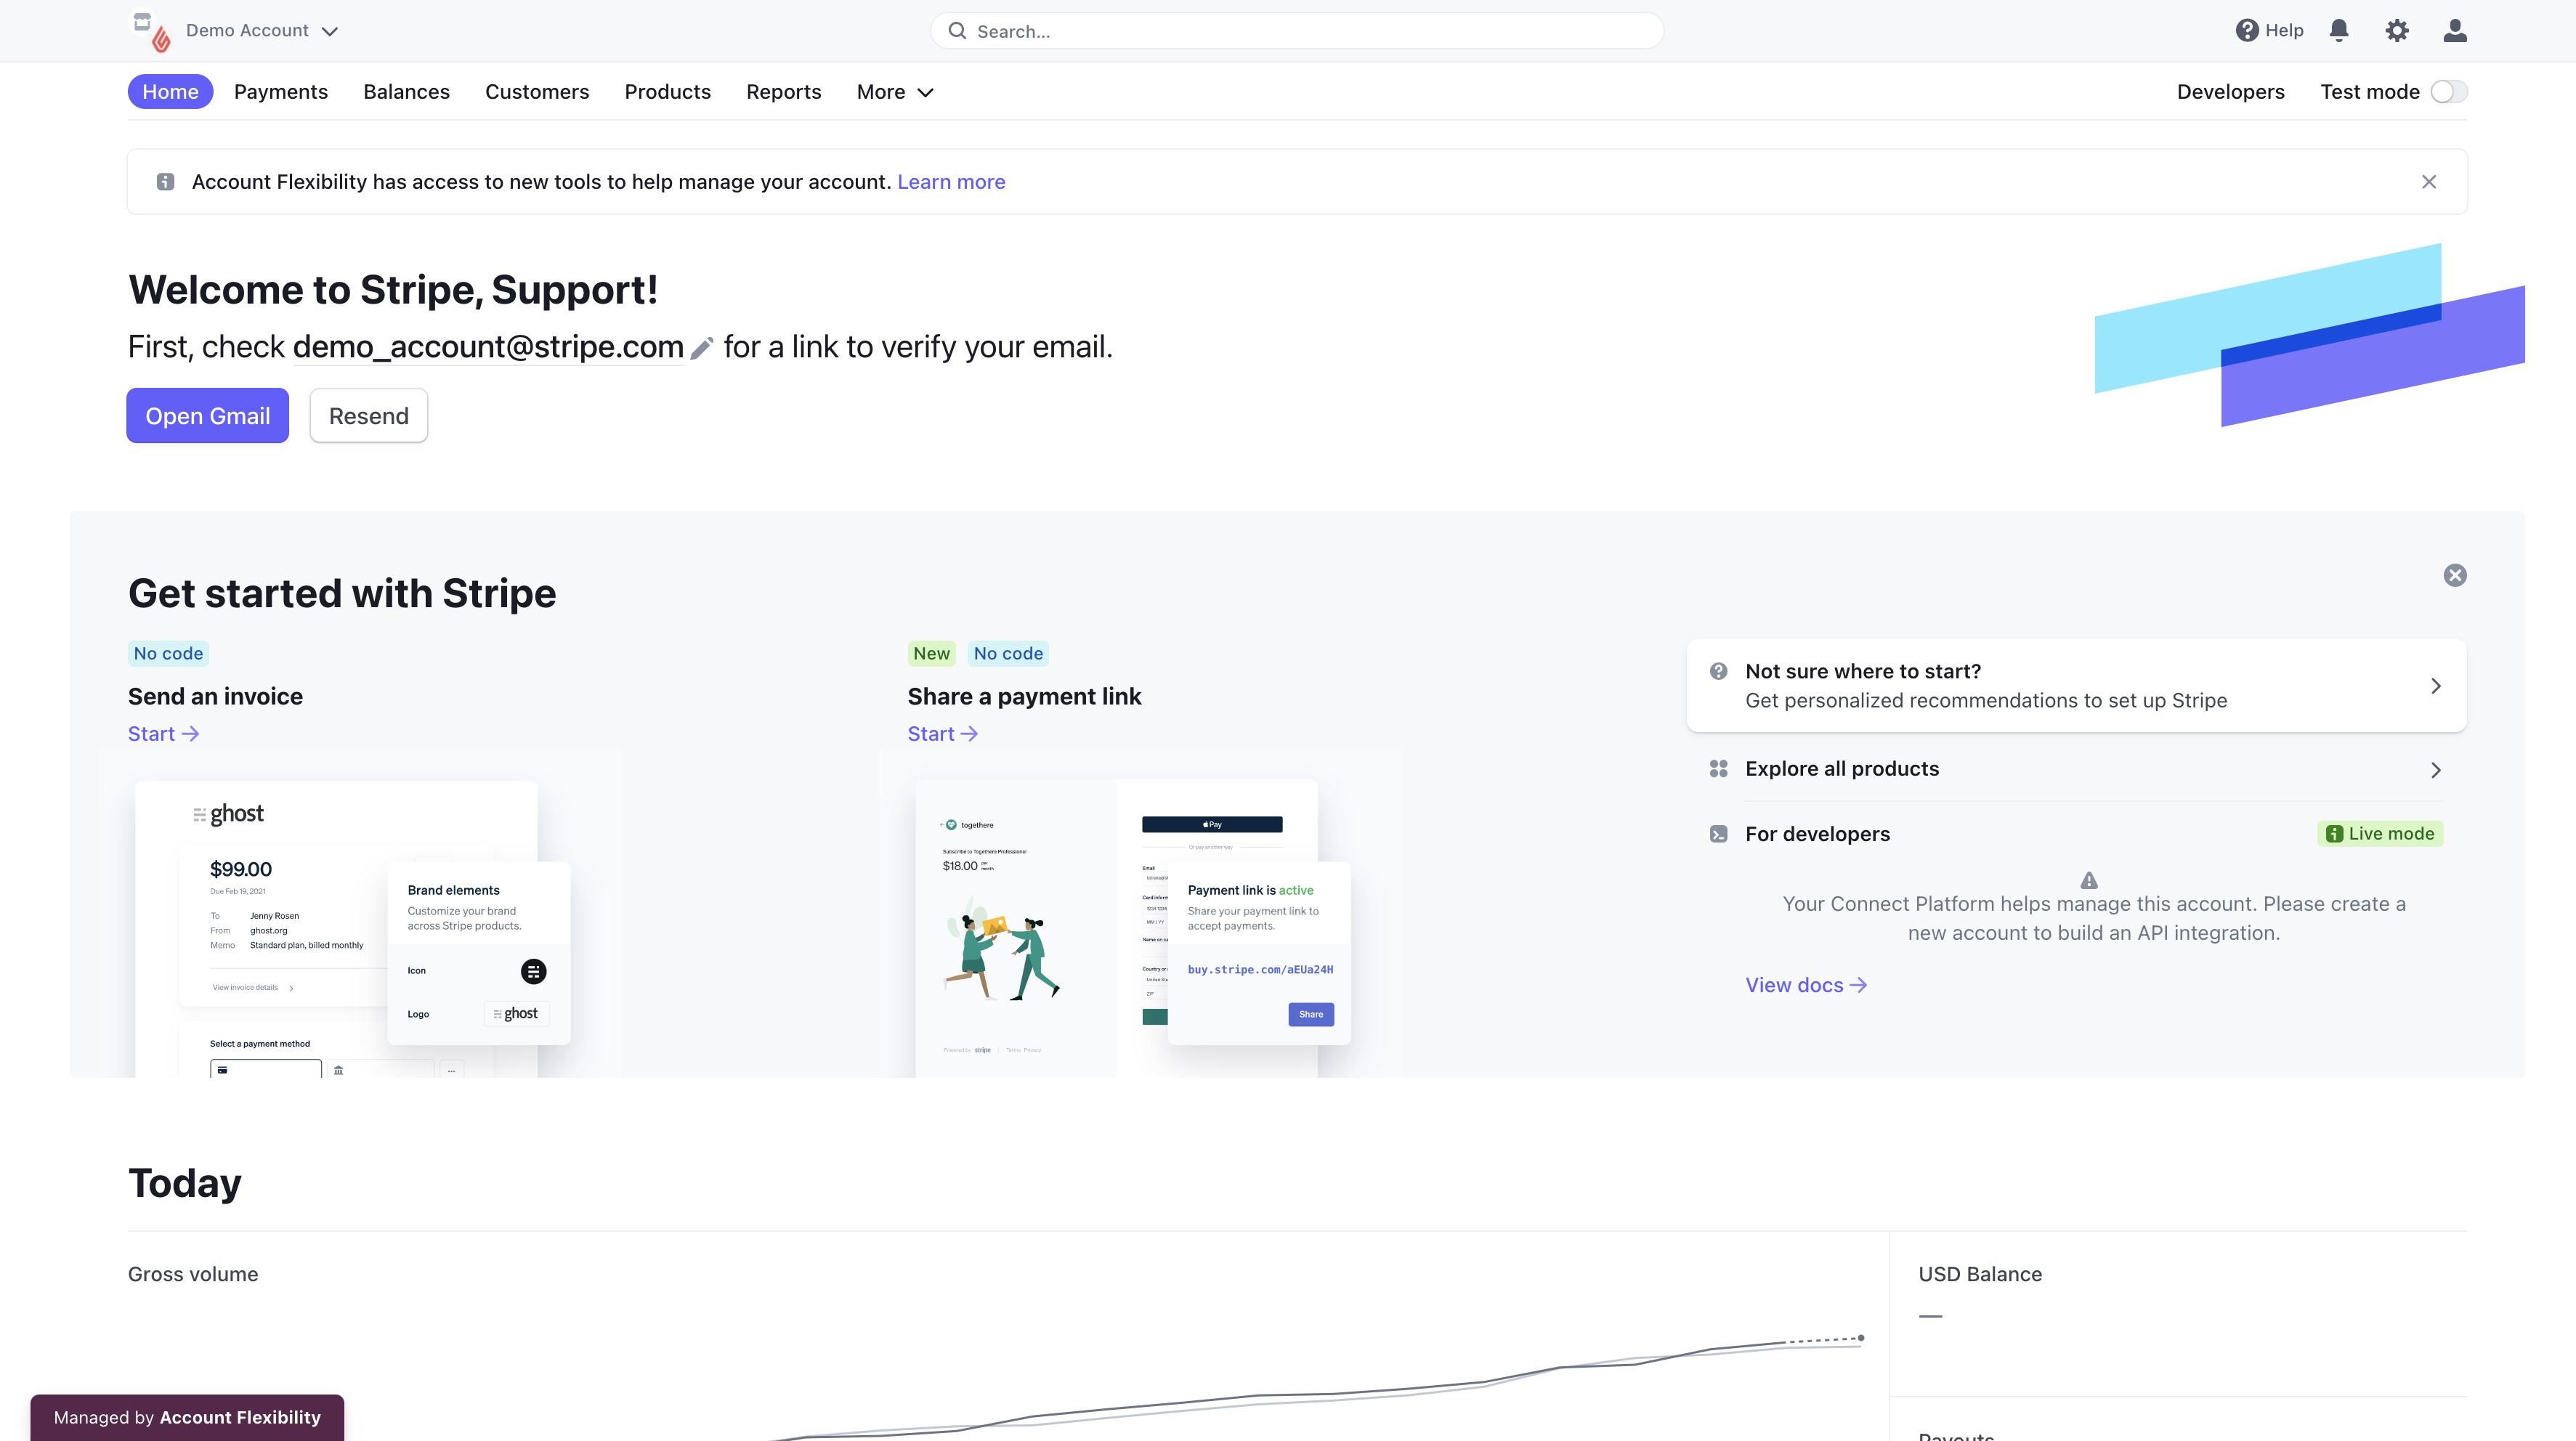Click the Explore all products grid icon
The width and height of the screenshot is (2576, 1441).
[1718, 769]
